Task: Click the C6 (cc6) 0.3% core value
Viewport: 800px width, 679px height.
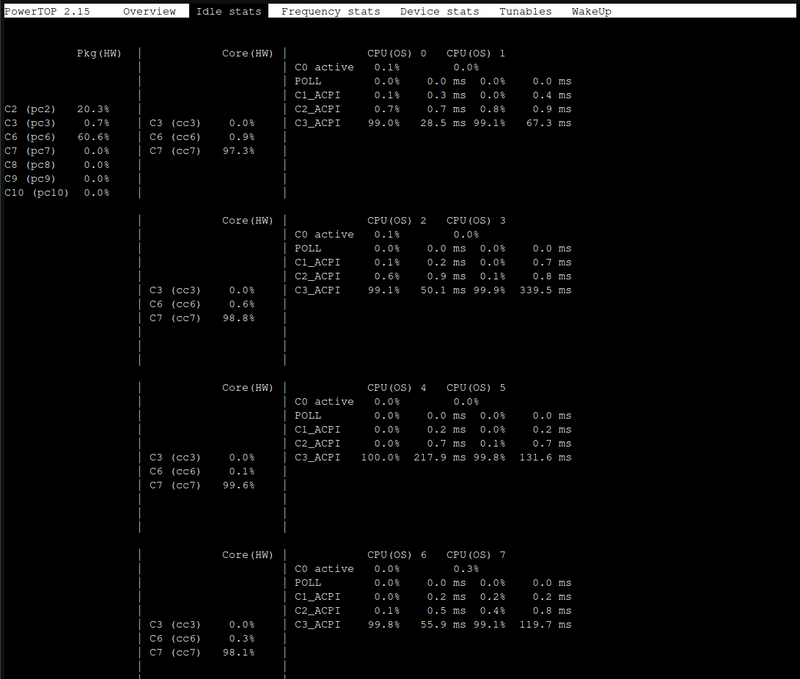Action: click(242, 638)
